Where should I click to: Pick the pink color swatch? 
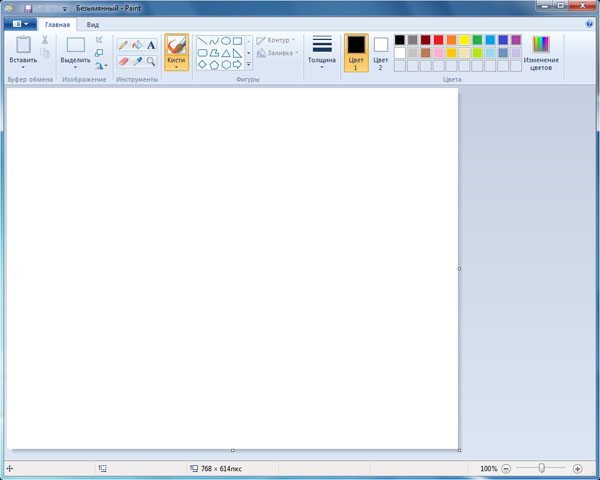[x=439, y=53]
